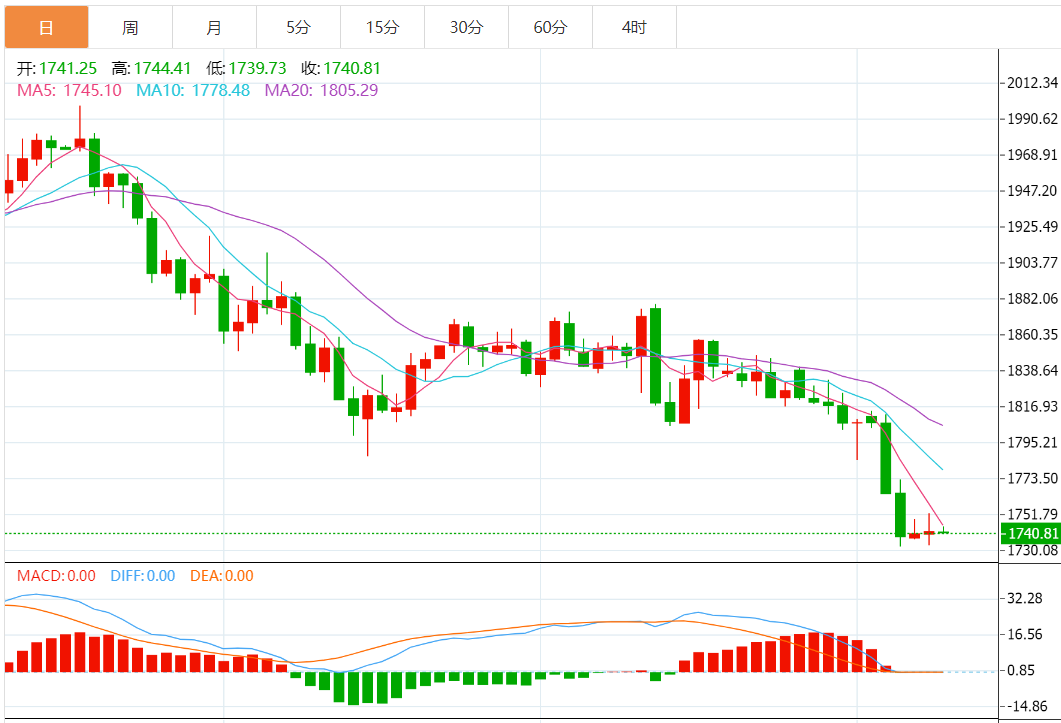
Task: Click the 1795.21 price axis label
Action: [1033, 442]
